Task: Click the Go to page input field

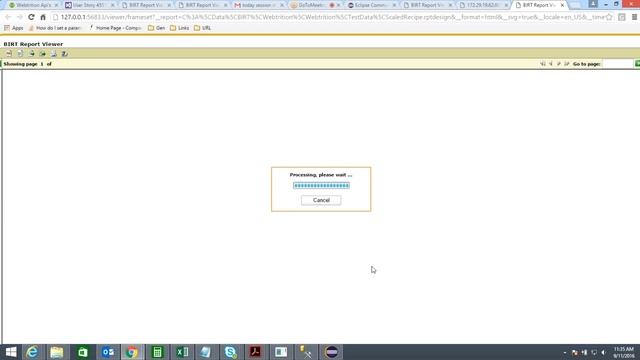Action: 618,64
